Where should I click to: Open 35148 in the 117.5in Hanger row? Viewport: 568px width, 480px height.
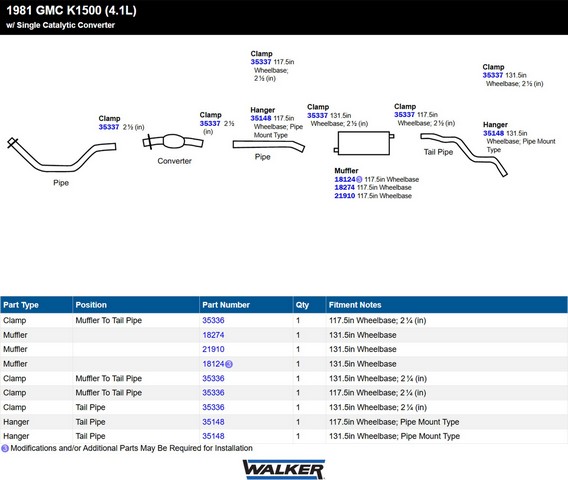tap(213, 422)
